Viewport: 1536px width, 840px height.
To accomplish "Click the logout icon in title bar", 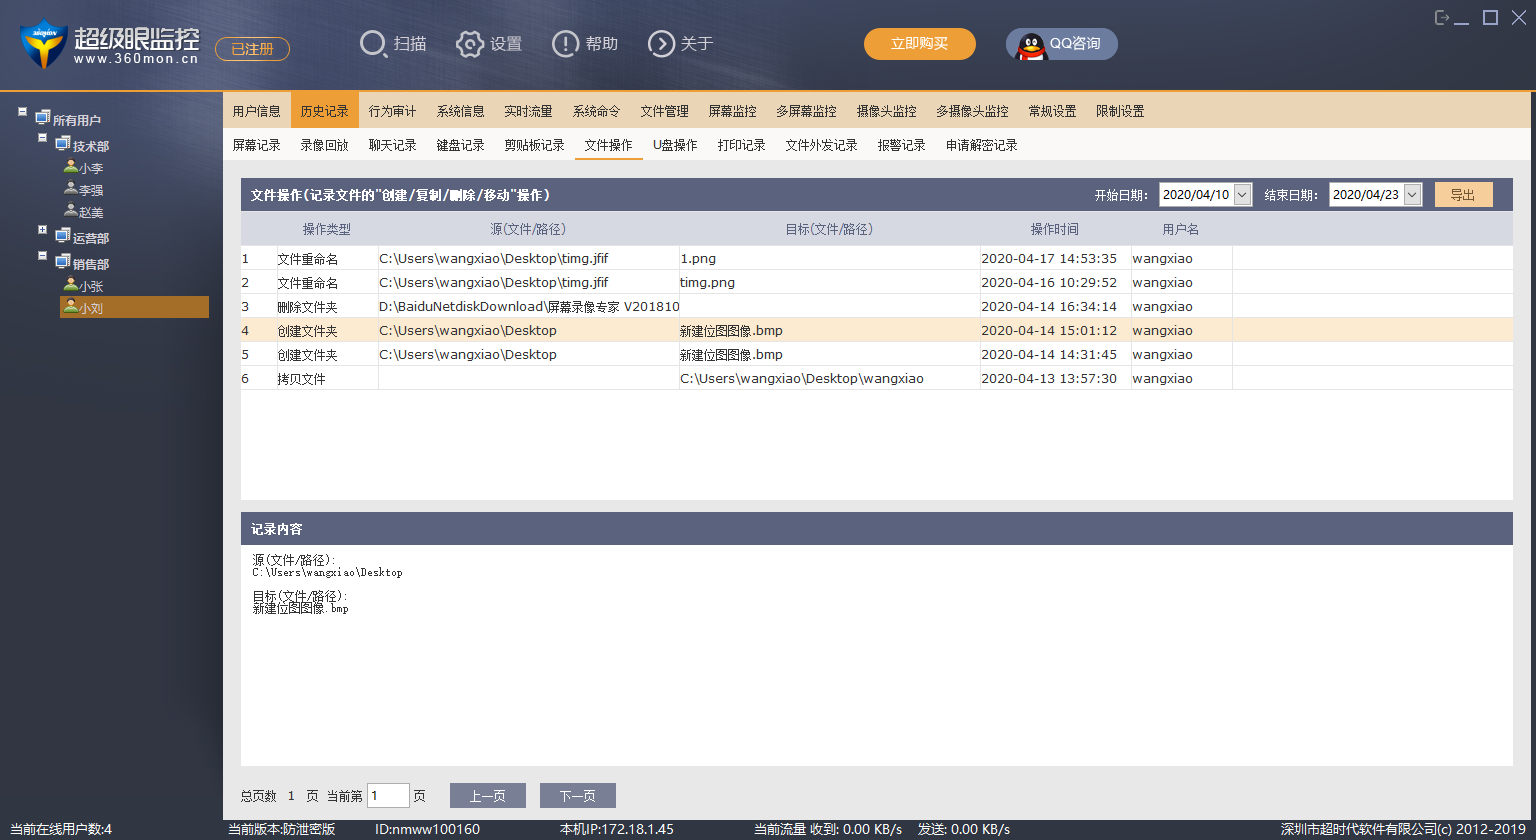I will click(x=1442, y=17).
